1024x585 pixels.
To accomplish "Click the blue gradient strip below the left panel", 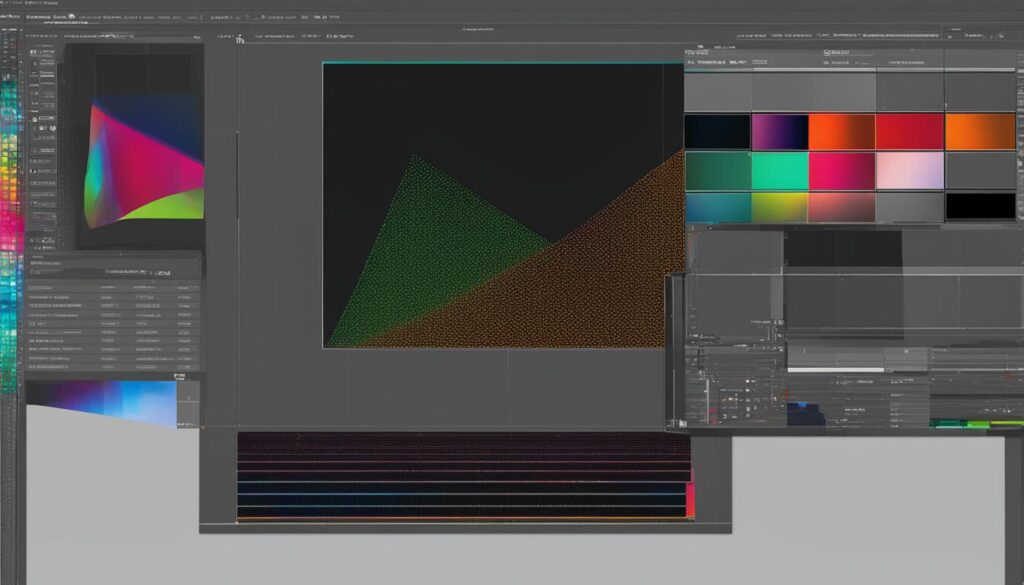I will [110, 400].
